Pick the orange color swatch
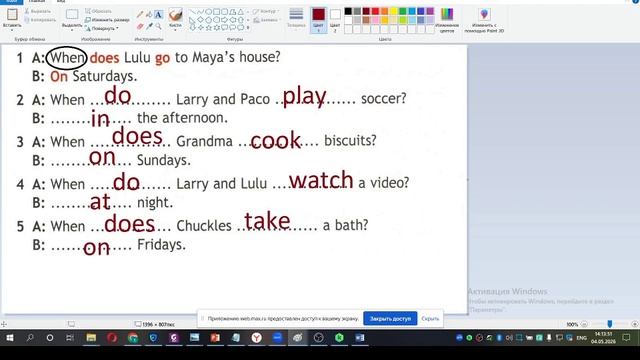 (x=384, y=11)
